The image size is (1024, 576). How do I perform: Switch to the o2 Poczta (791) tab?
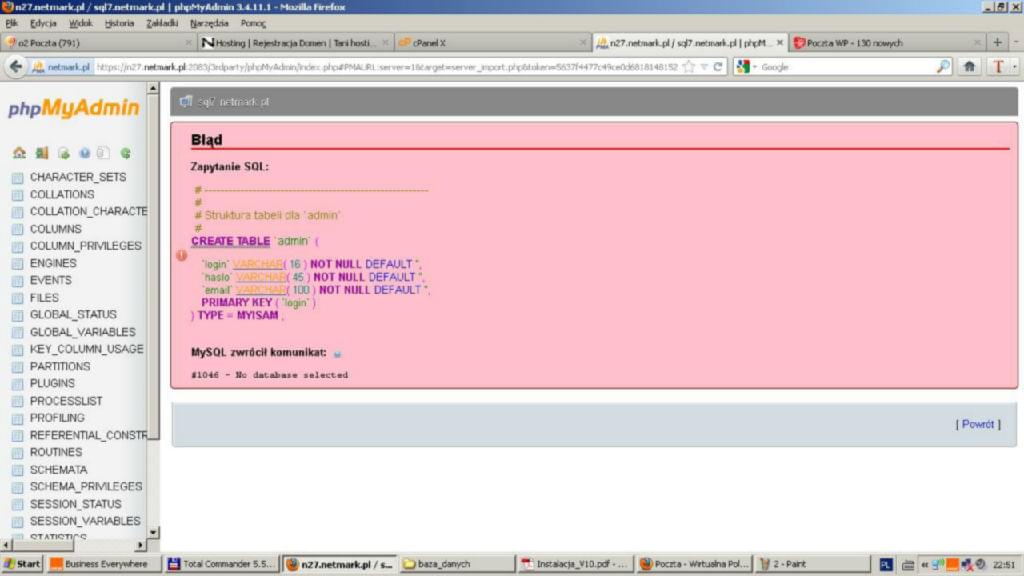[x=98, y=42]
